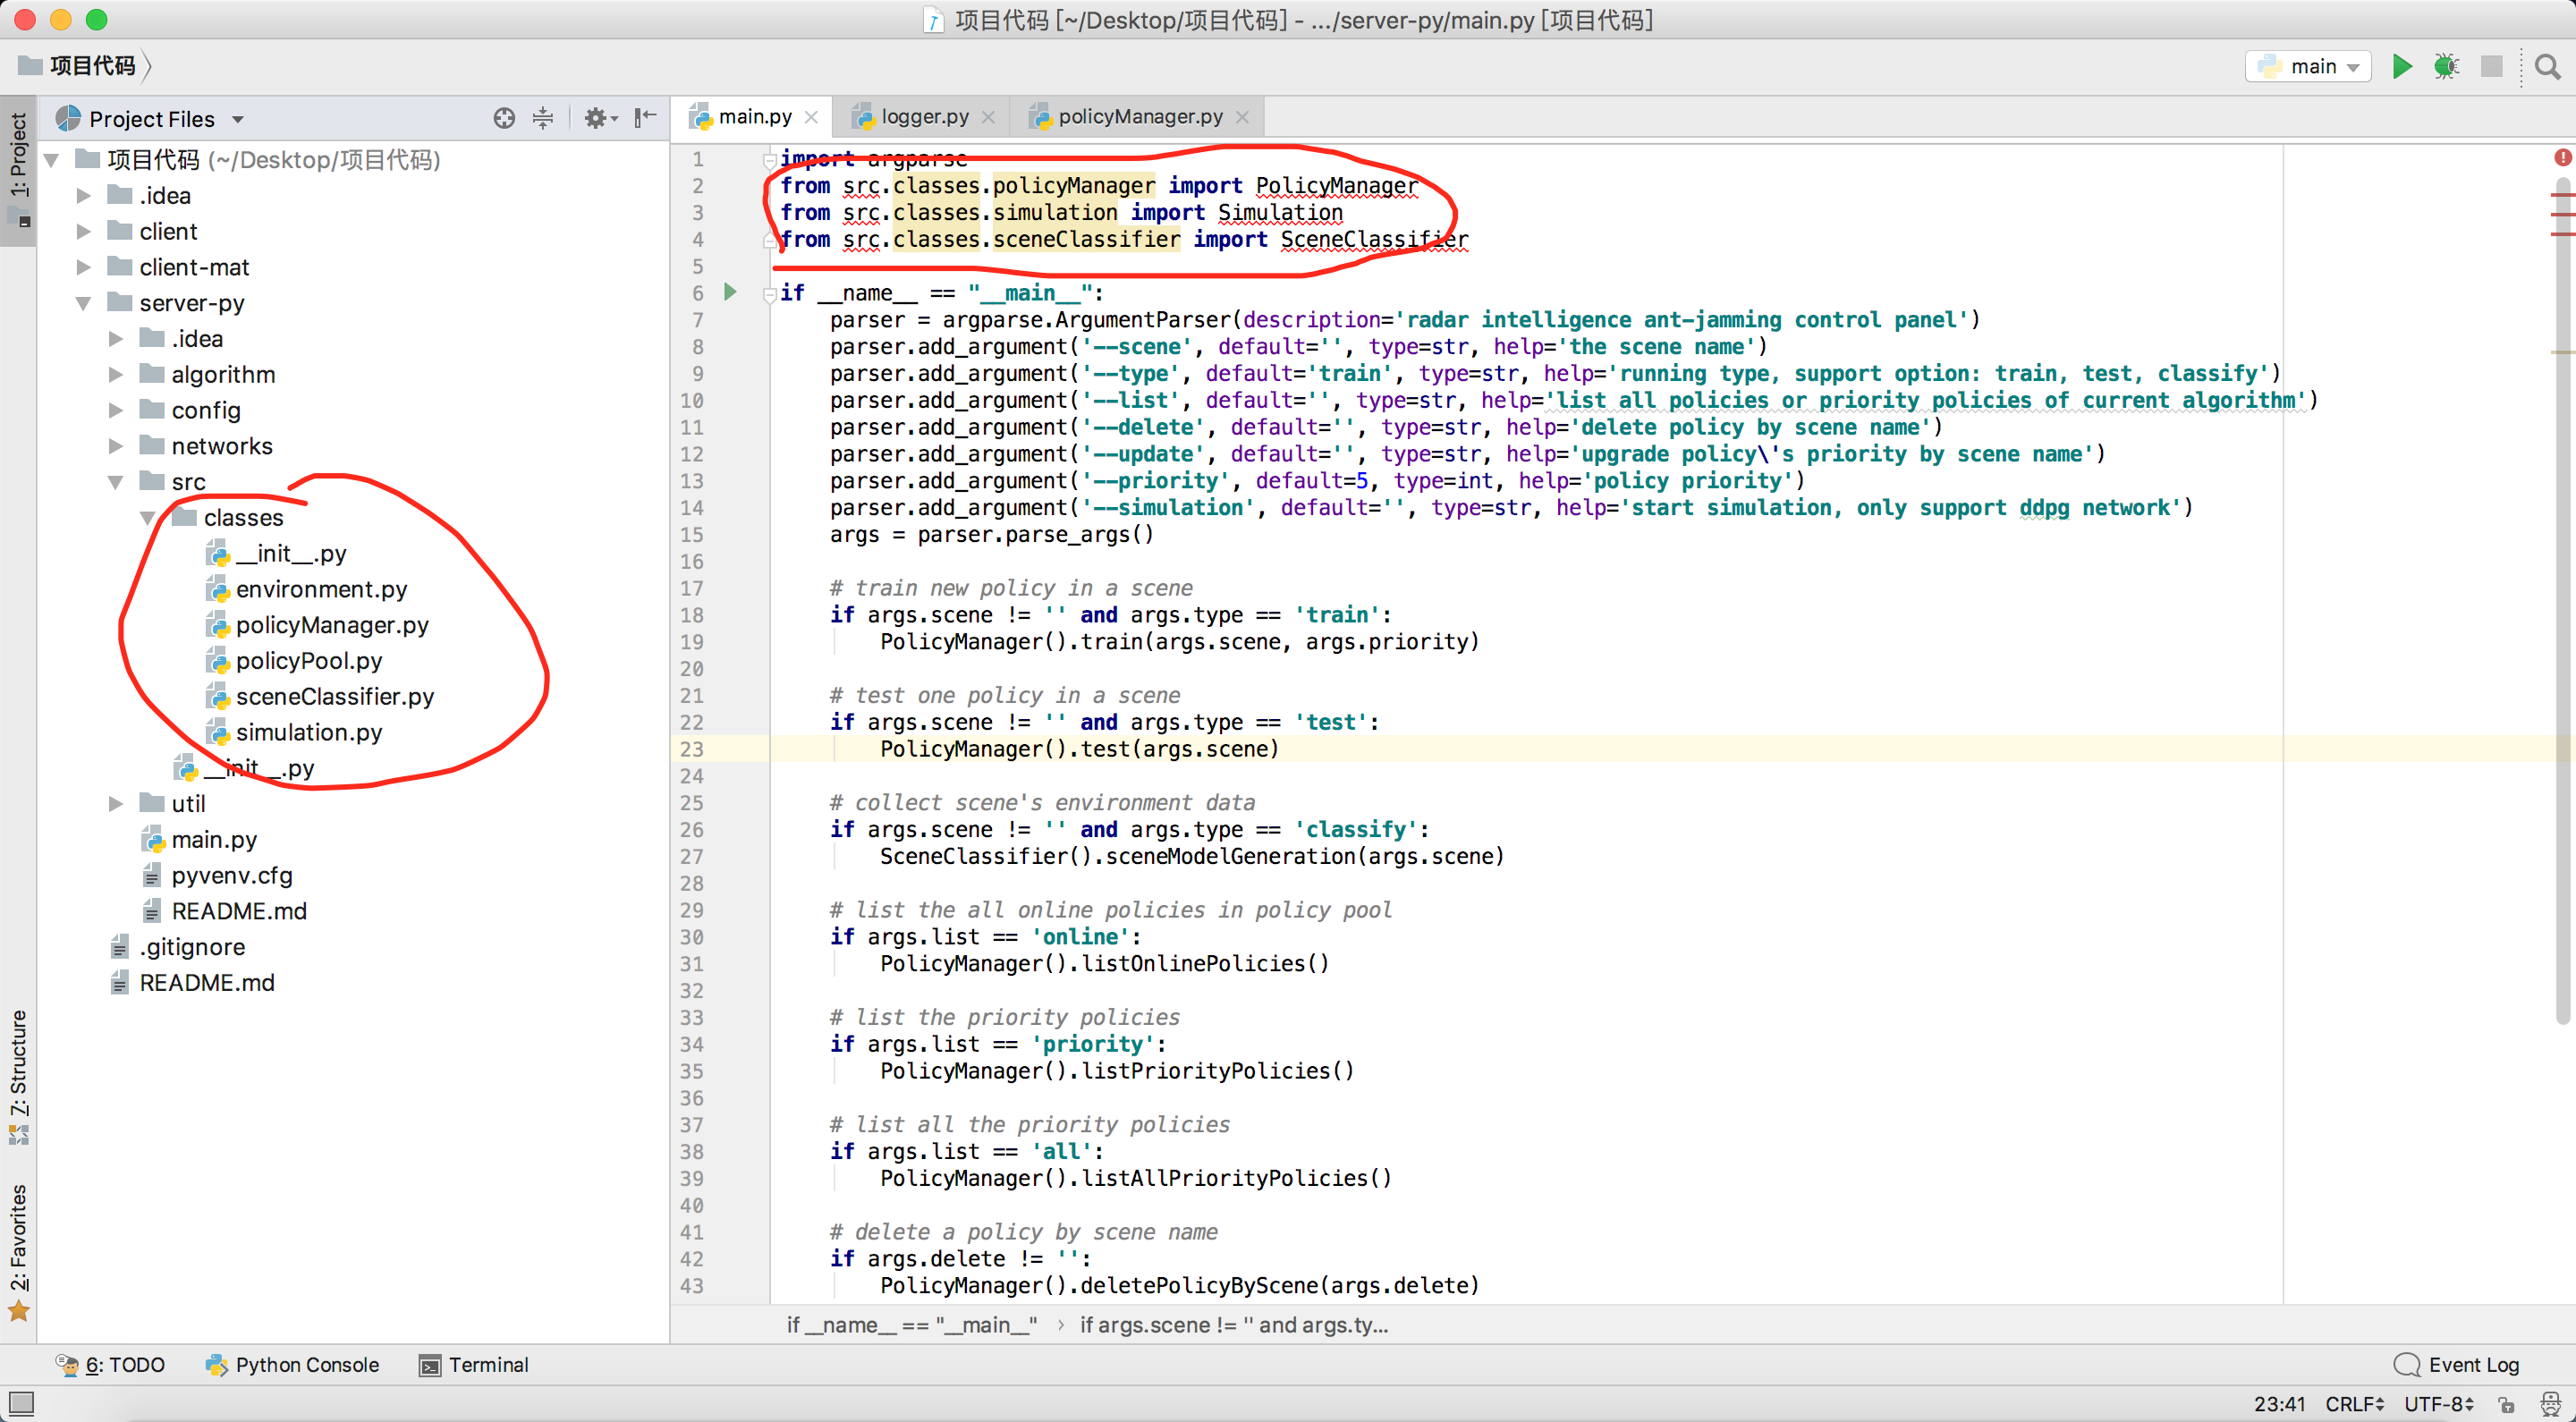Hide the Project tool window
This screenshot has width=2576, height=1422.
click(646, 118)
